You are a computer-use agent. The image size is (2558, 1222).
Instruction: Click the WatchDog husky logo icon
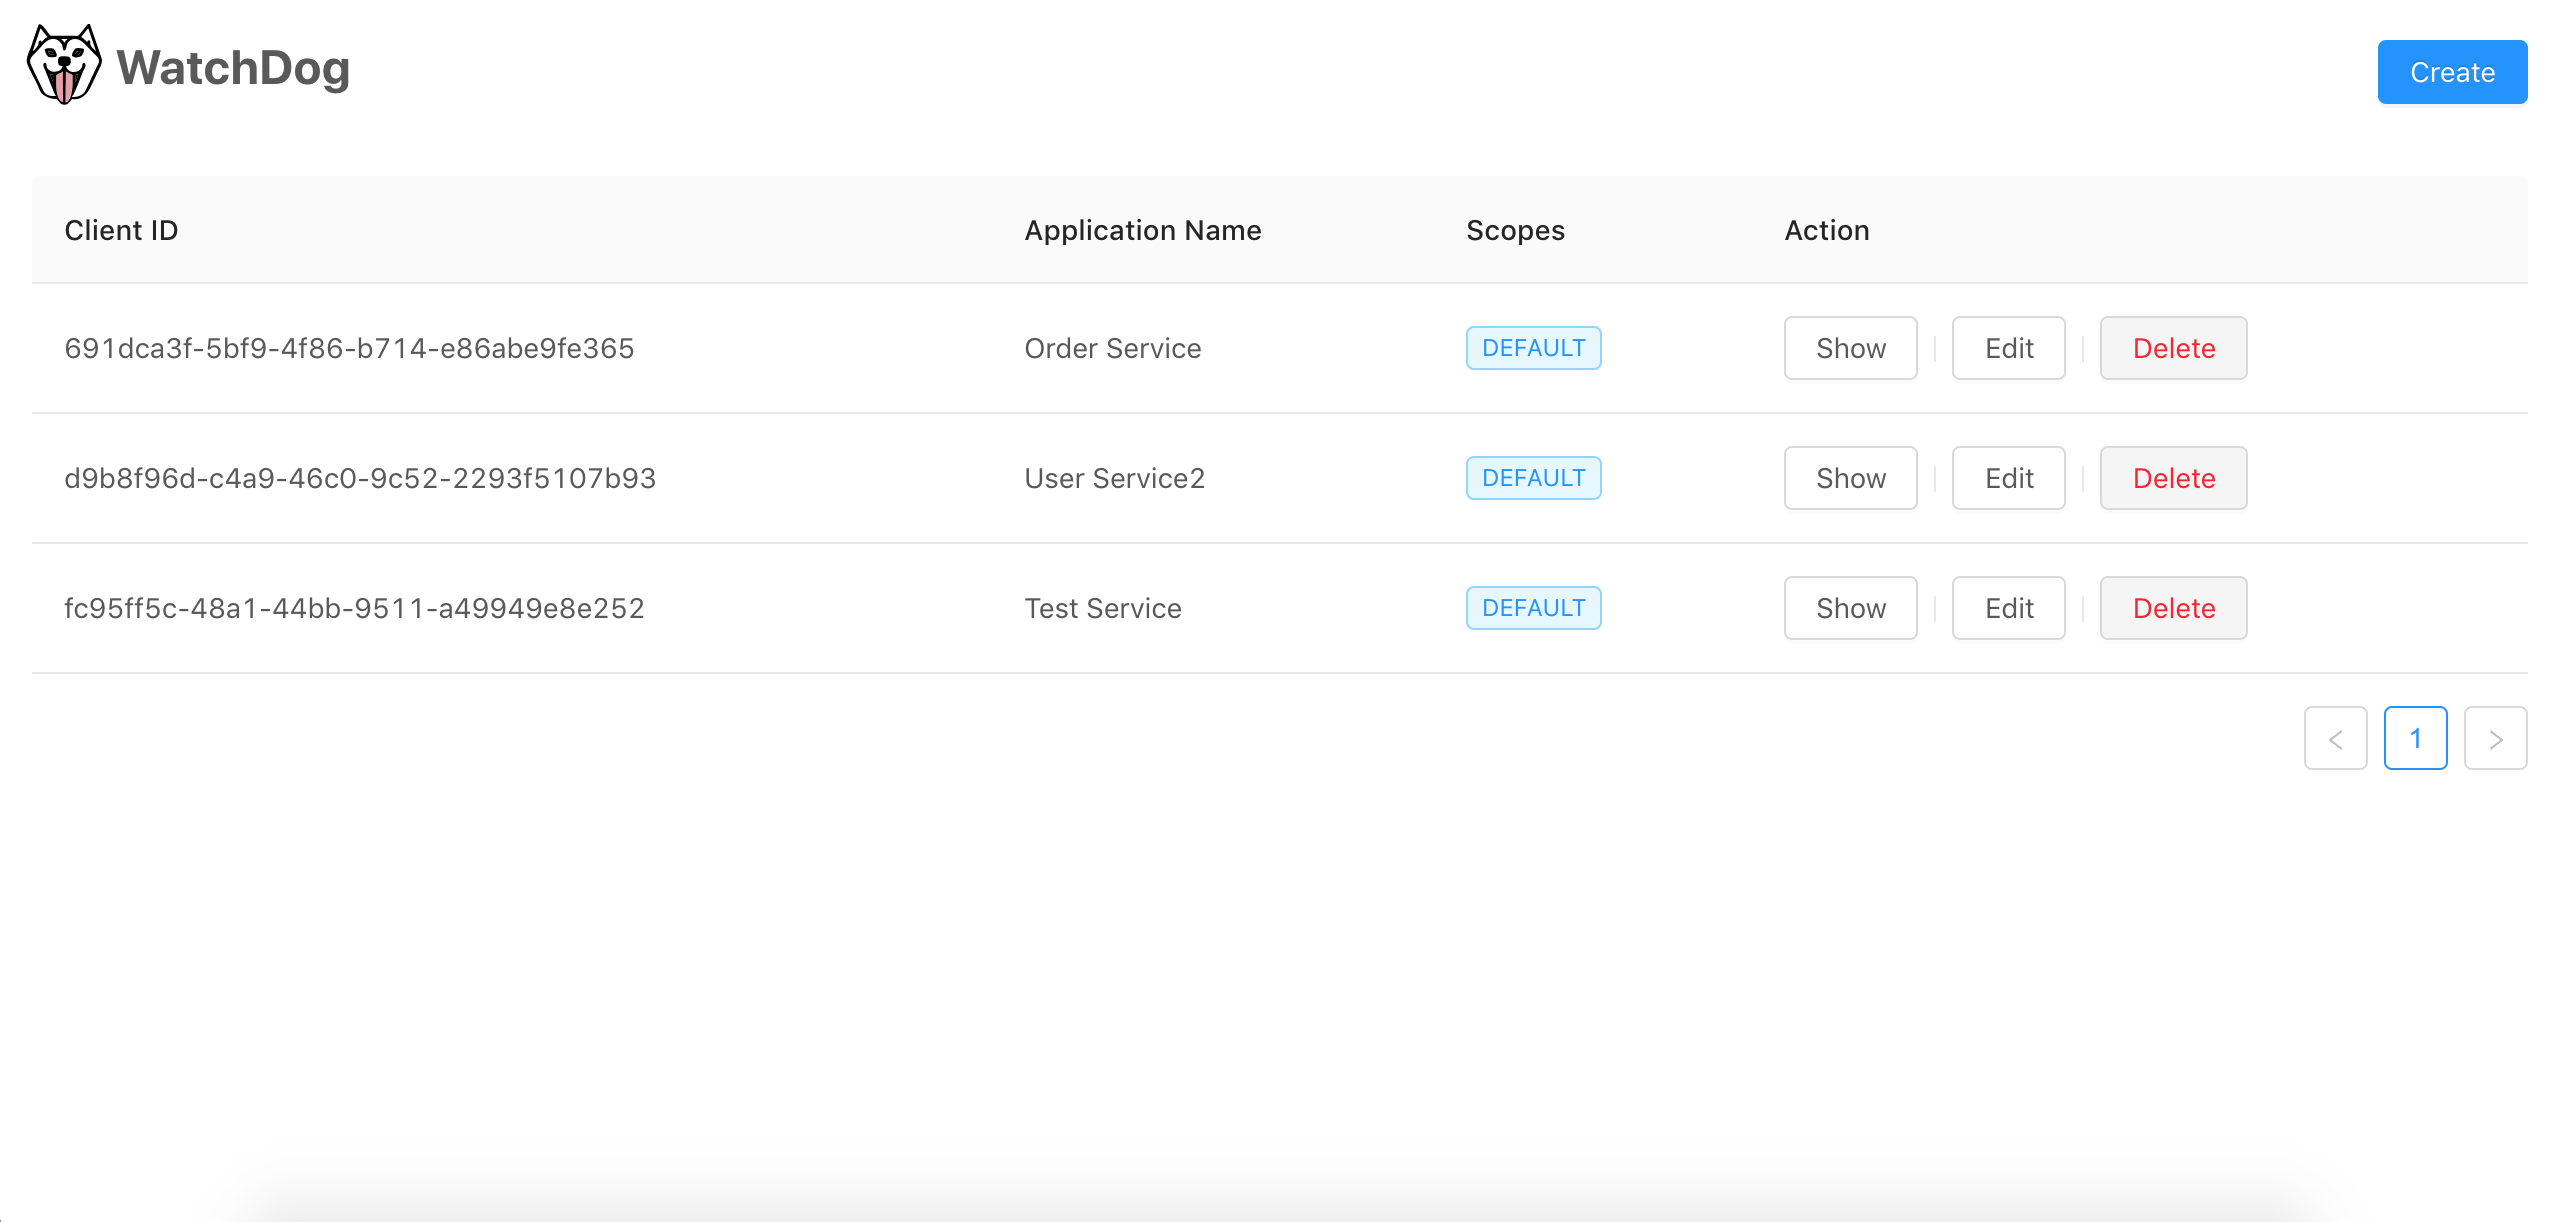pyautogui.click(x=64, y=65)
